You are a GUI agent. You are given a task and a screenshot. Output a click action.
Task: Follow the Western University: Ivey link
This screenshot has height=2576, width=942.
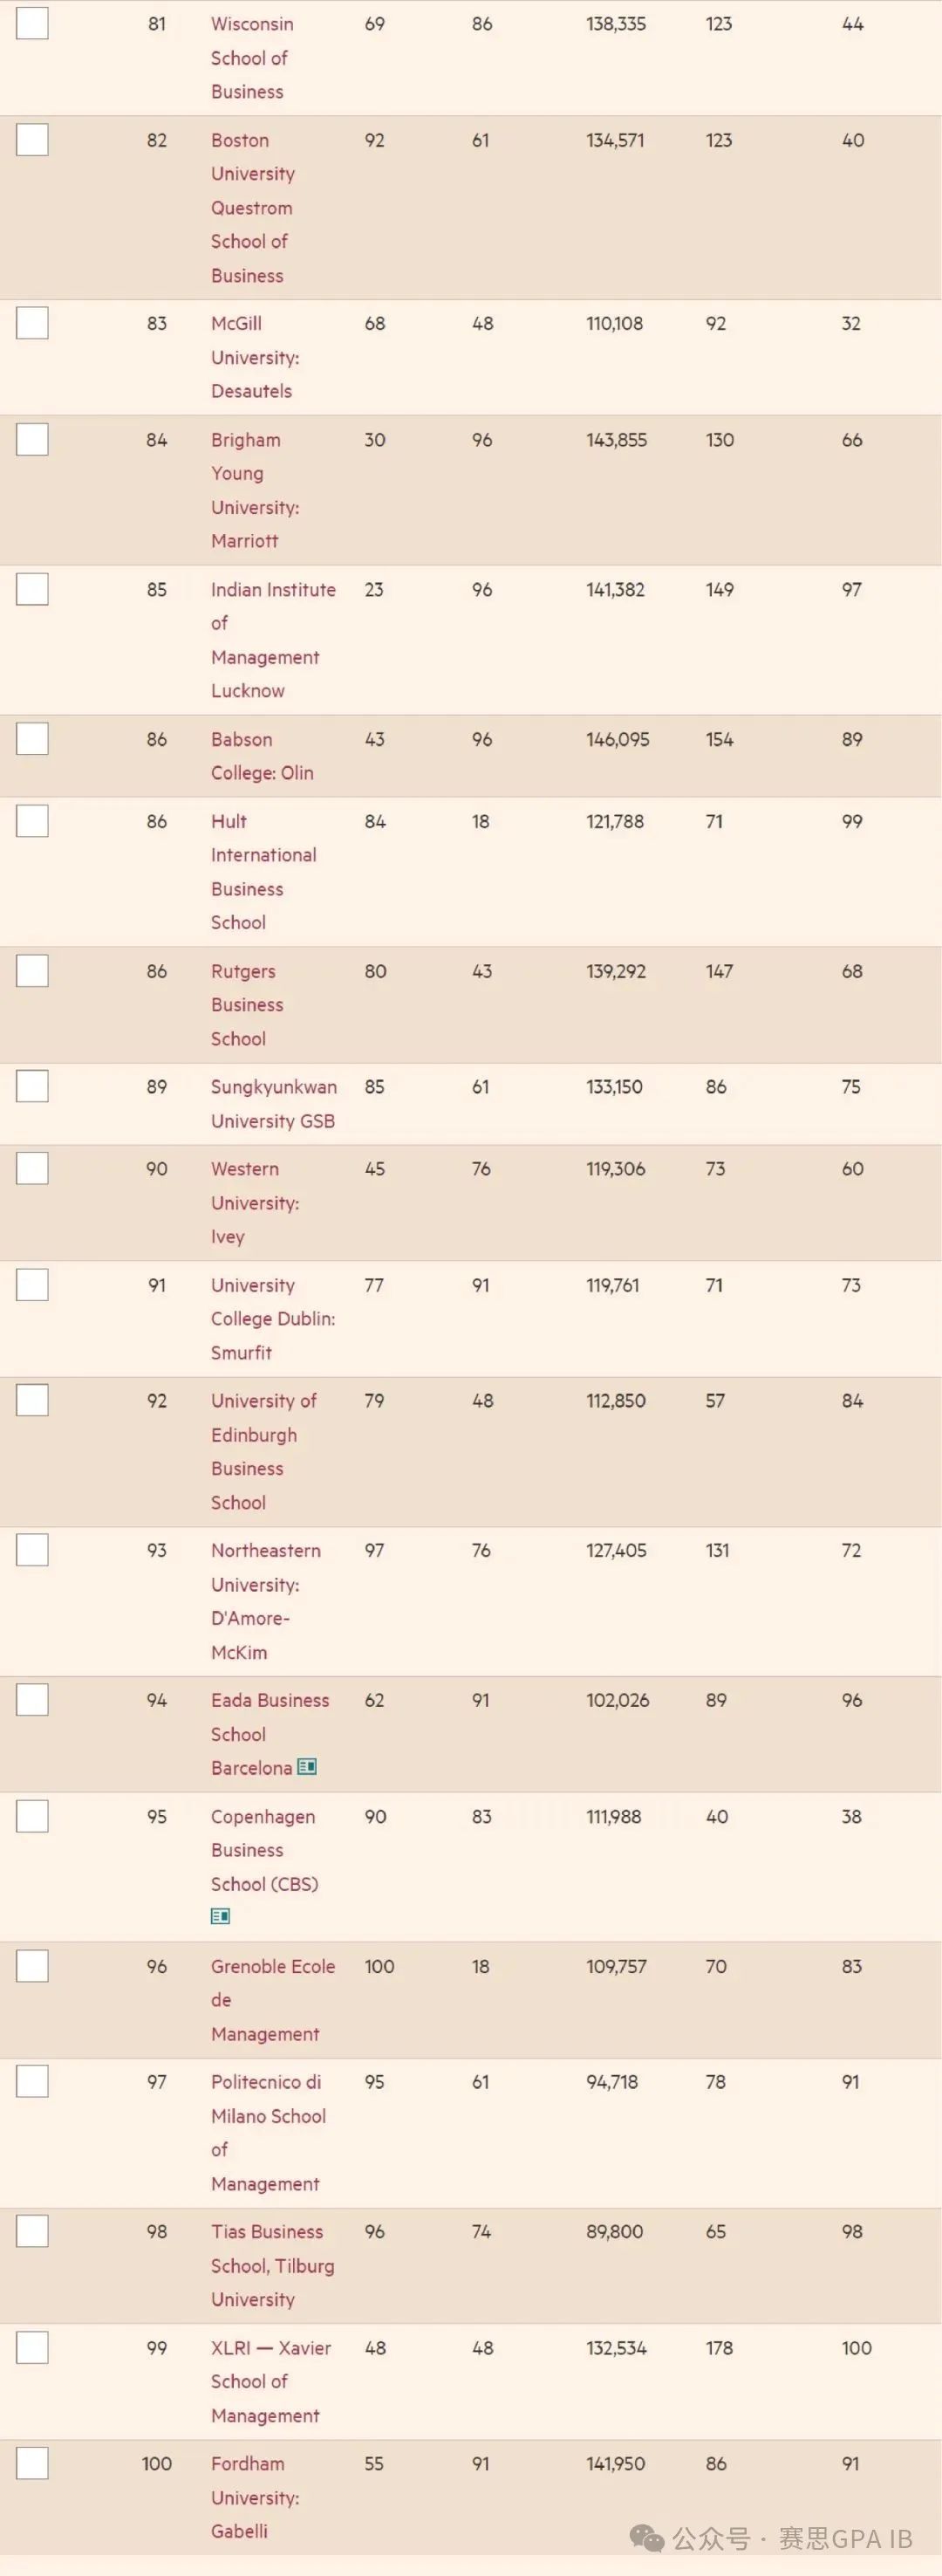point(255,1203)
